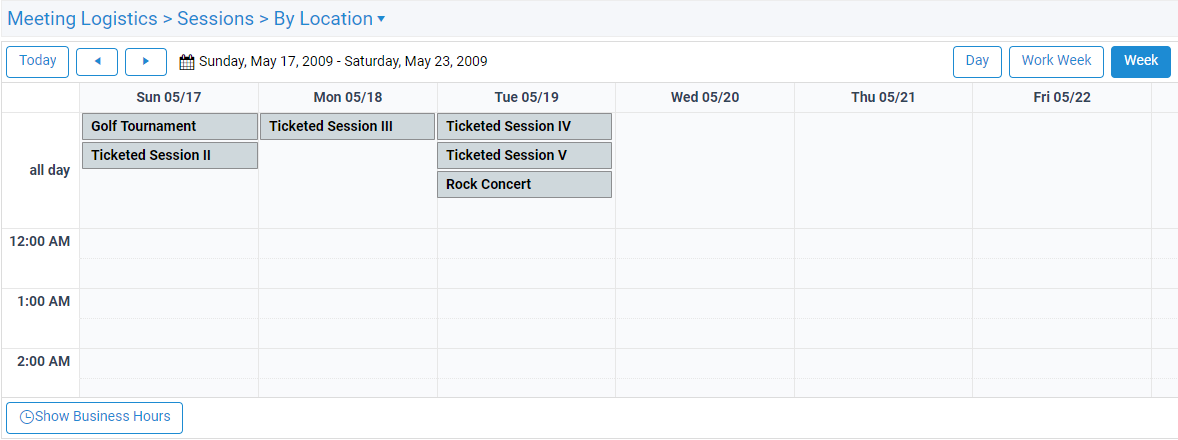Open the Ticketed Session IV event
Viewport: 1178px width, 440px height.
coord(524,126)
